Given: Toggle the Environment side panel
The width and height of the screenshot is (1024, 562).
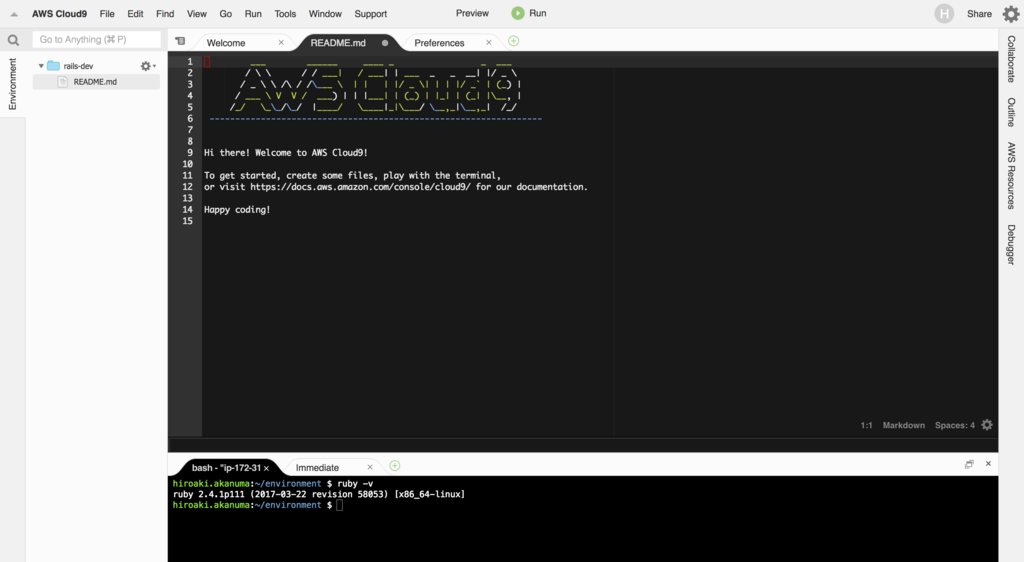Looking at the screenshot, I should (12, 84).
